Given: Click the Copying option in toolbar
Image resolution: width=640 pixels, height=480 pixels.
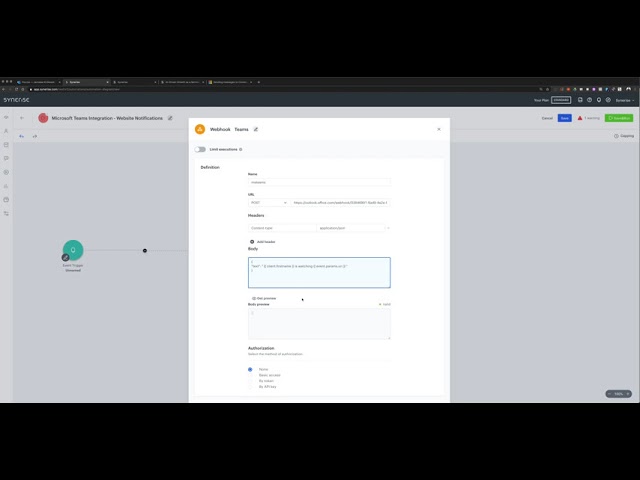Looking at the screenshot, I should click(x=624, y=136).
